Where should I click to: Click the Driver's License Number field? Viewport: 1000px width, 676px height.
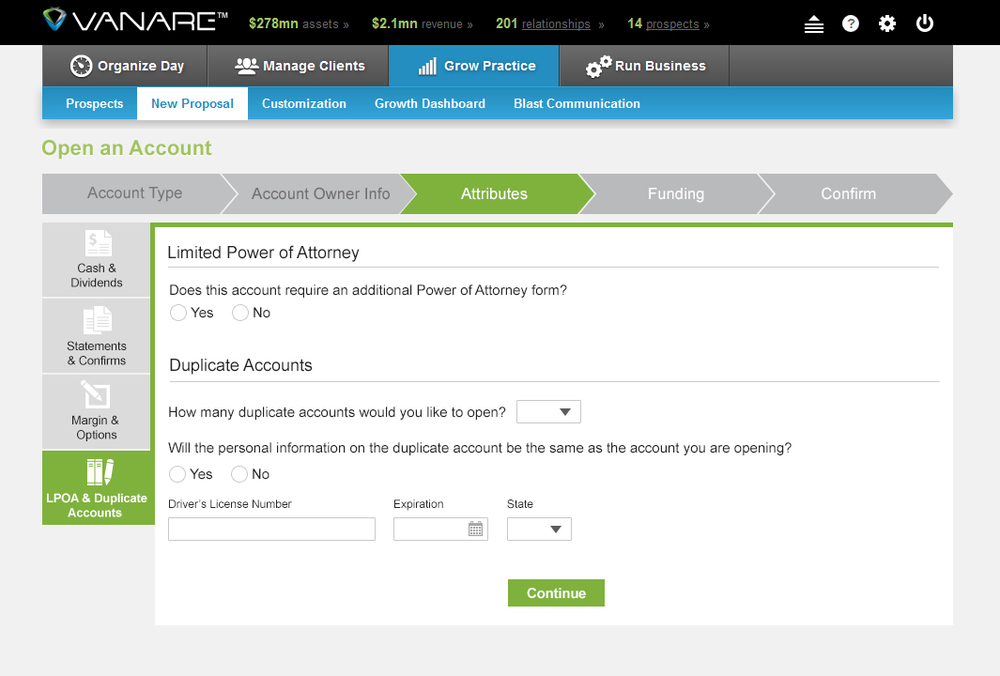[271, 528]
